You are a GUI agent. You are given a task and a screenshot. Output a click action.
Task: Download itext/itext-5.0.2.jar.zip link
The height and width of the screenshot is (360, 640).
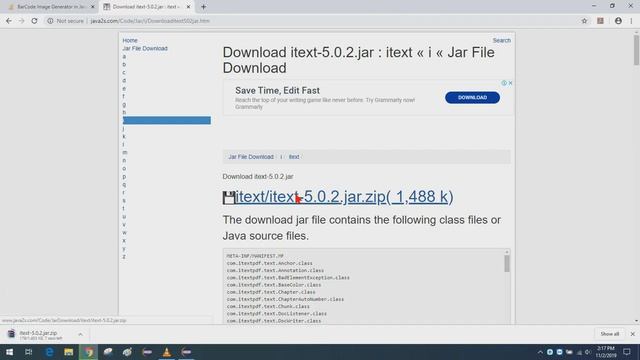[x=344, y=197]
